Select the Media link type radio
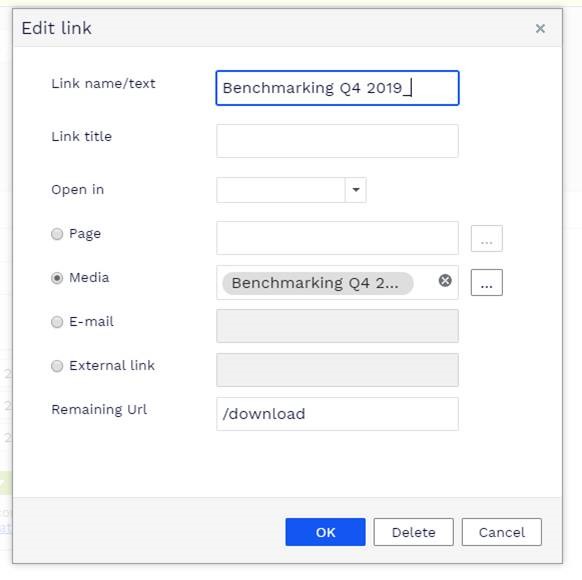Screen dimensions: 582x580 tap(57, 278)
